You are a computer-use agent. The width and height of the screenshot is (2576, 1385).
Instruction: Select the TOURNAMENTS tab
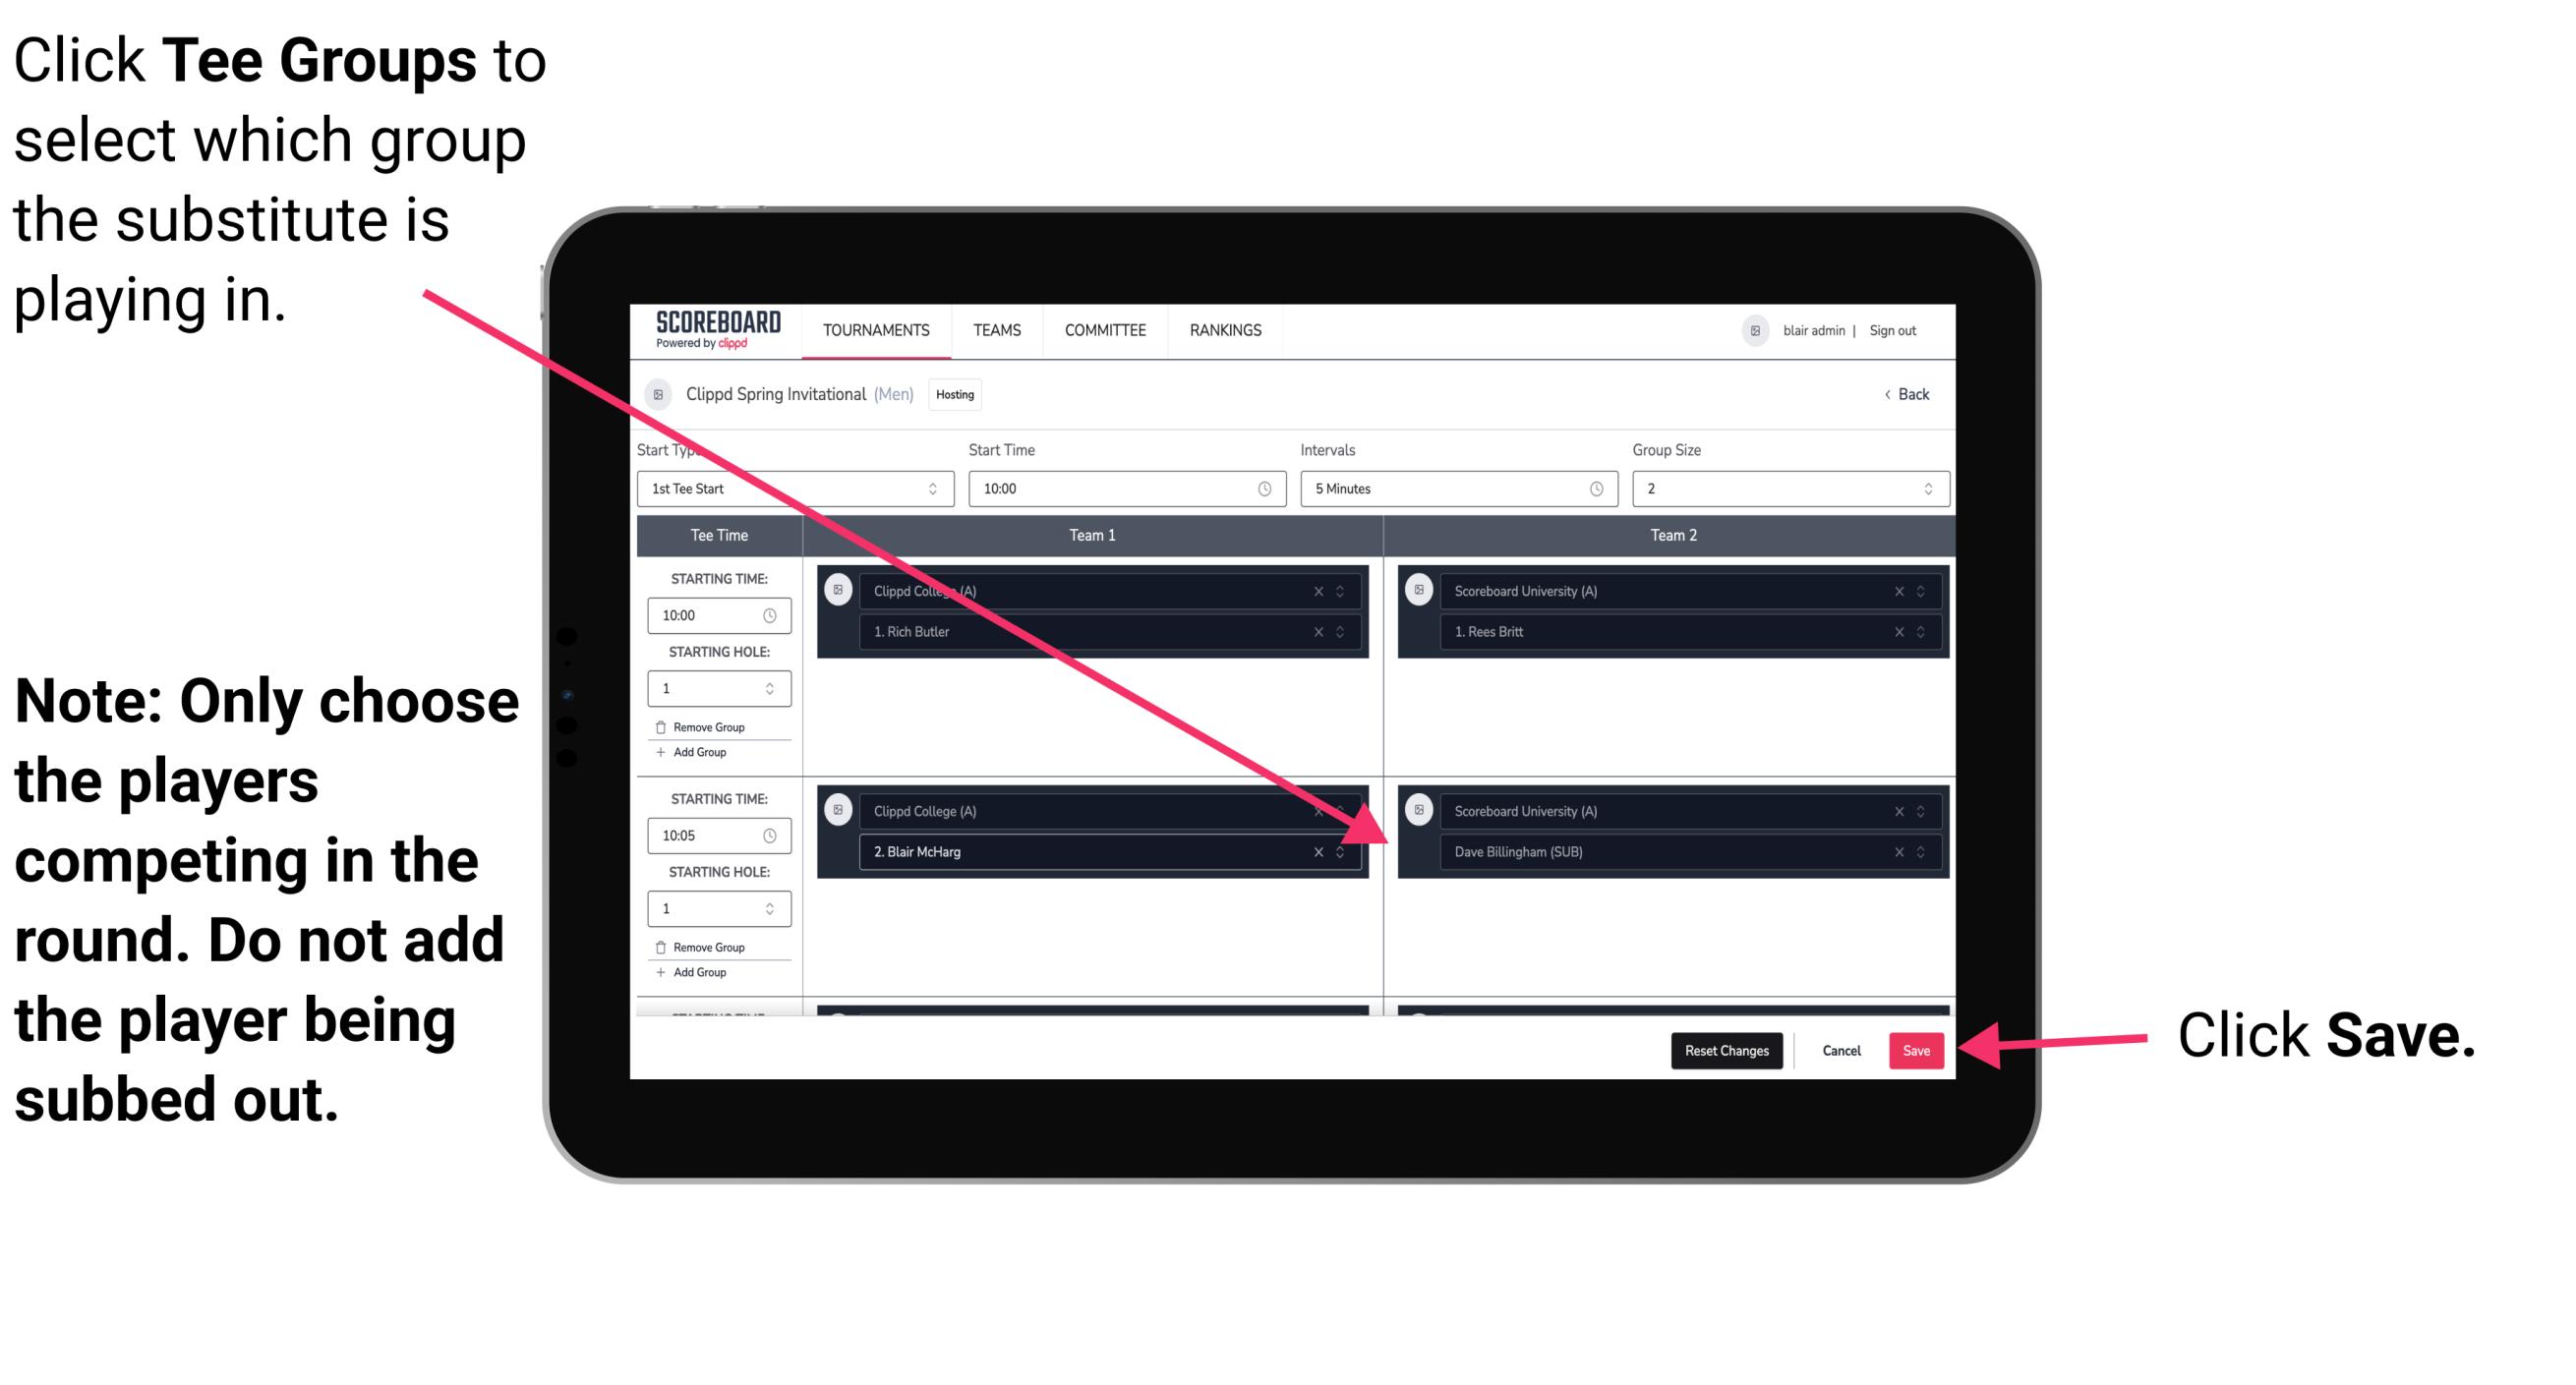pyautogui.click(x=872, y=331)
